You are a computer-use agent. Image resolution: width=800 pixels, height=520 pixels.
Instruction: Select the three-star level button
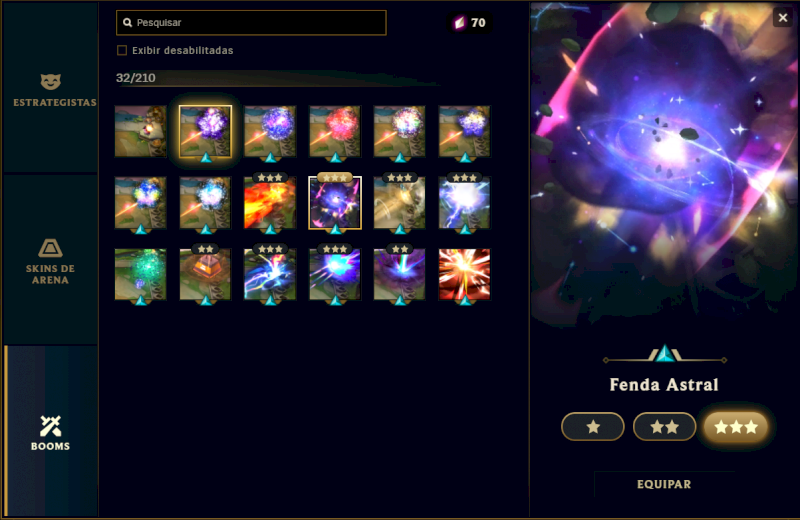(736, 426)
